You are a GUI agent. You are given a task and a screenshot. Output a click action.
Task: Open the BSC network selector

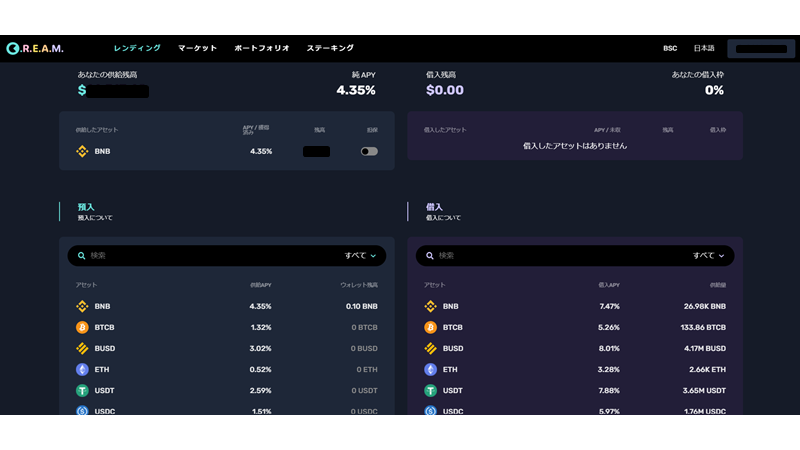(x=670, y=48)
